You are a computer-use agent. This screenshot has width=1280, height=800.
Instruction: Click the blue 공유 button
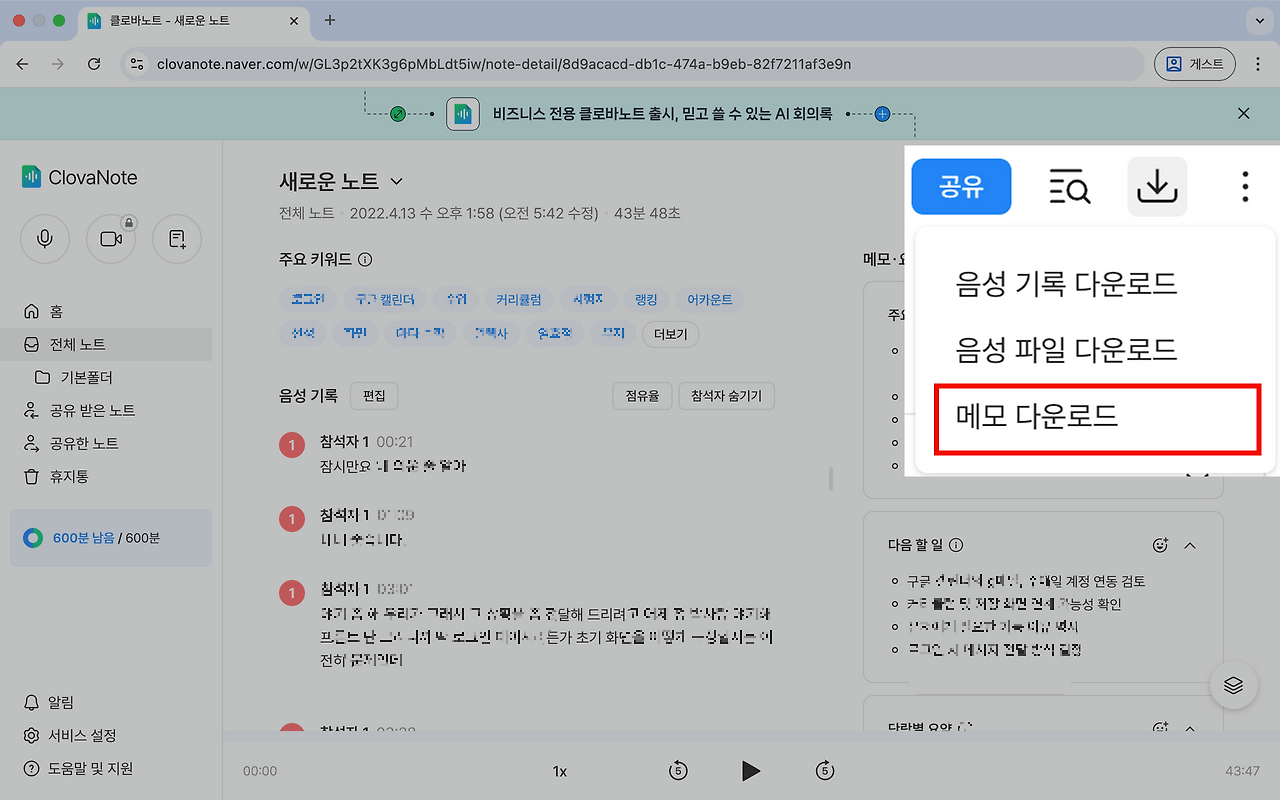(961, 186)
